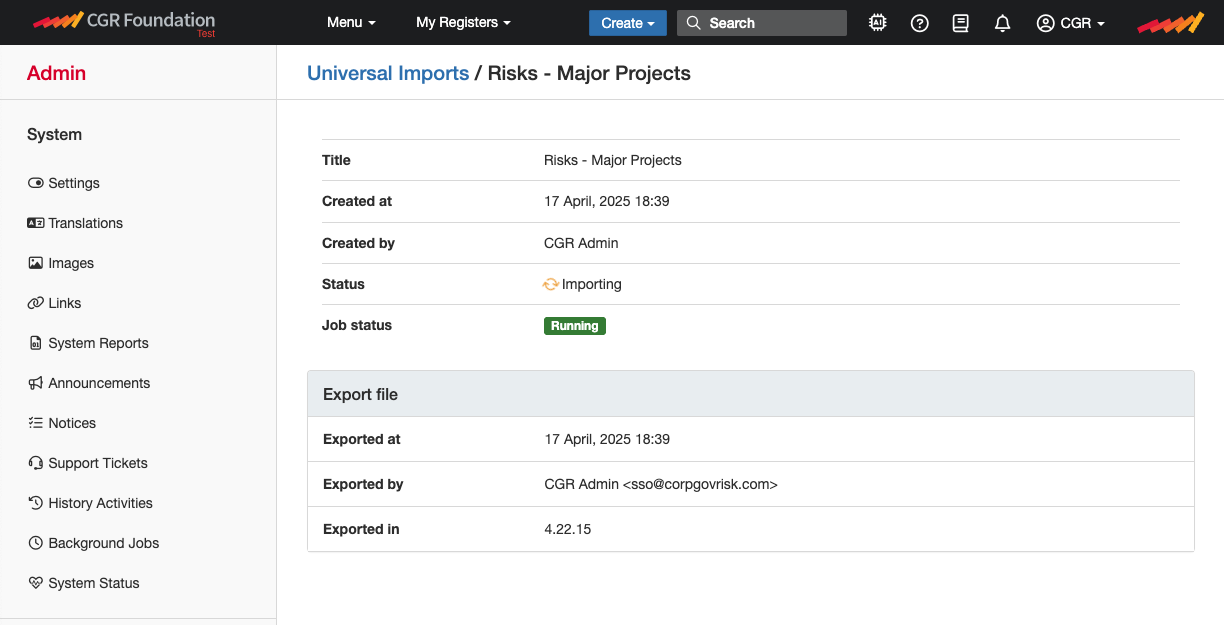Open Translations in the sidebar
1224x625 pixels.
[86, 223]
